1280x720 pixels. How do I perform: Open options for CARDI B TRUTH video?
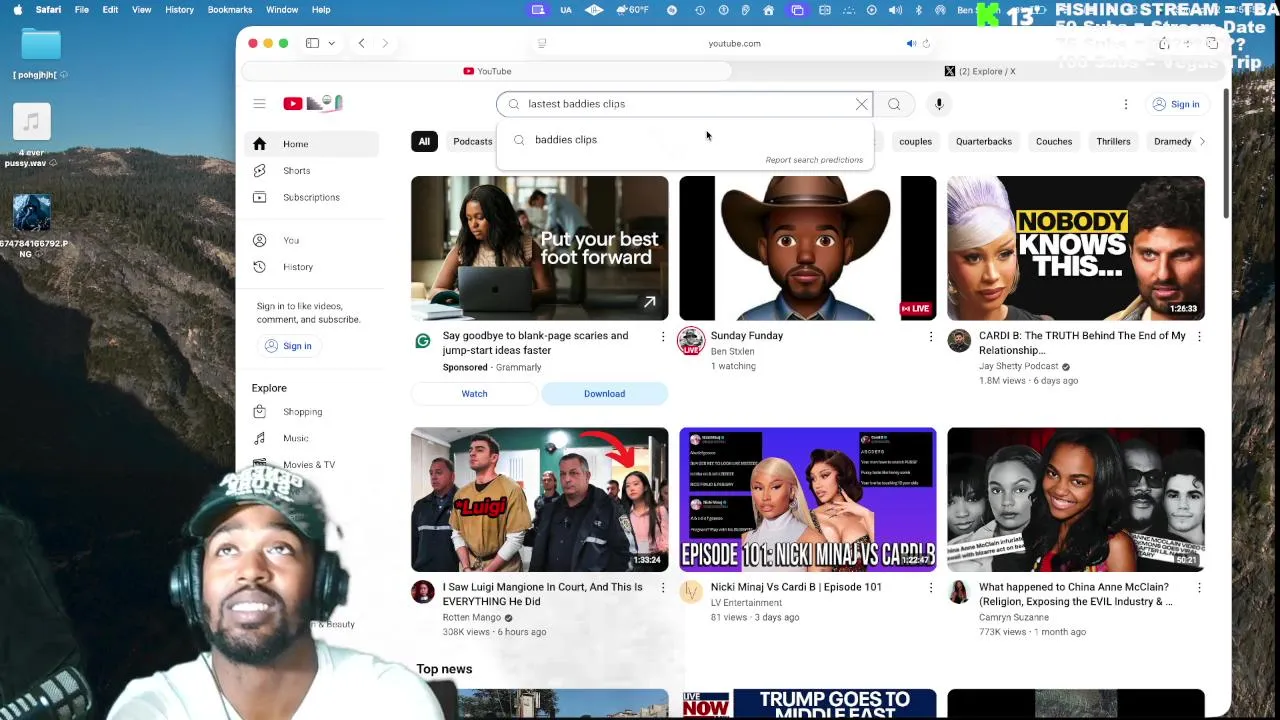(1199, 337)
